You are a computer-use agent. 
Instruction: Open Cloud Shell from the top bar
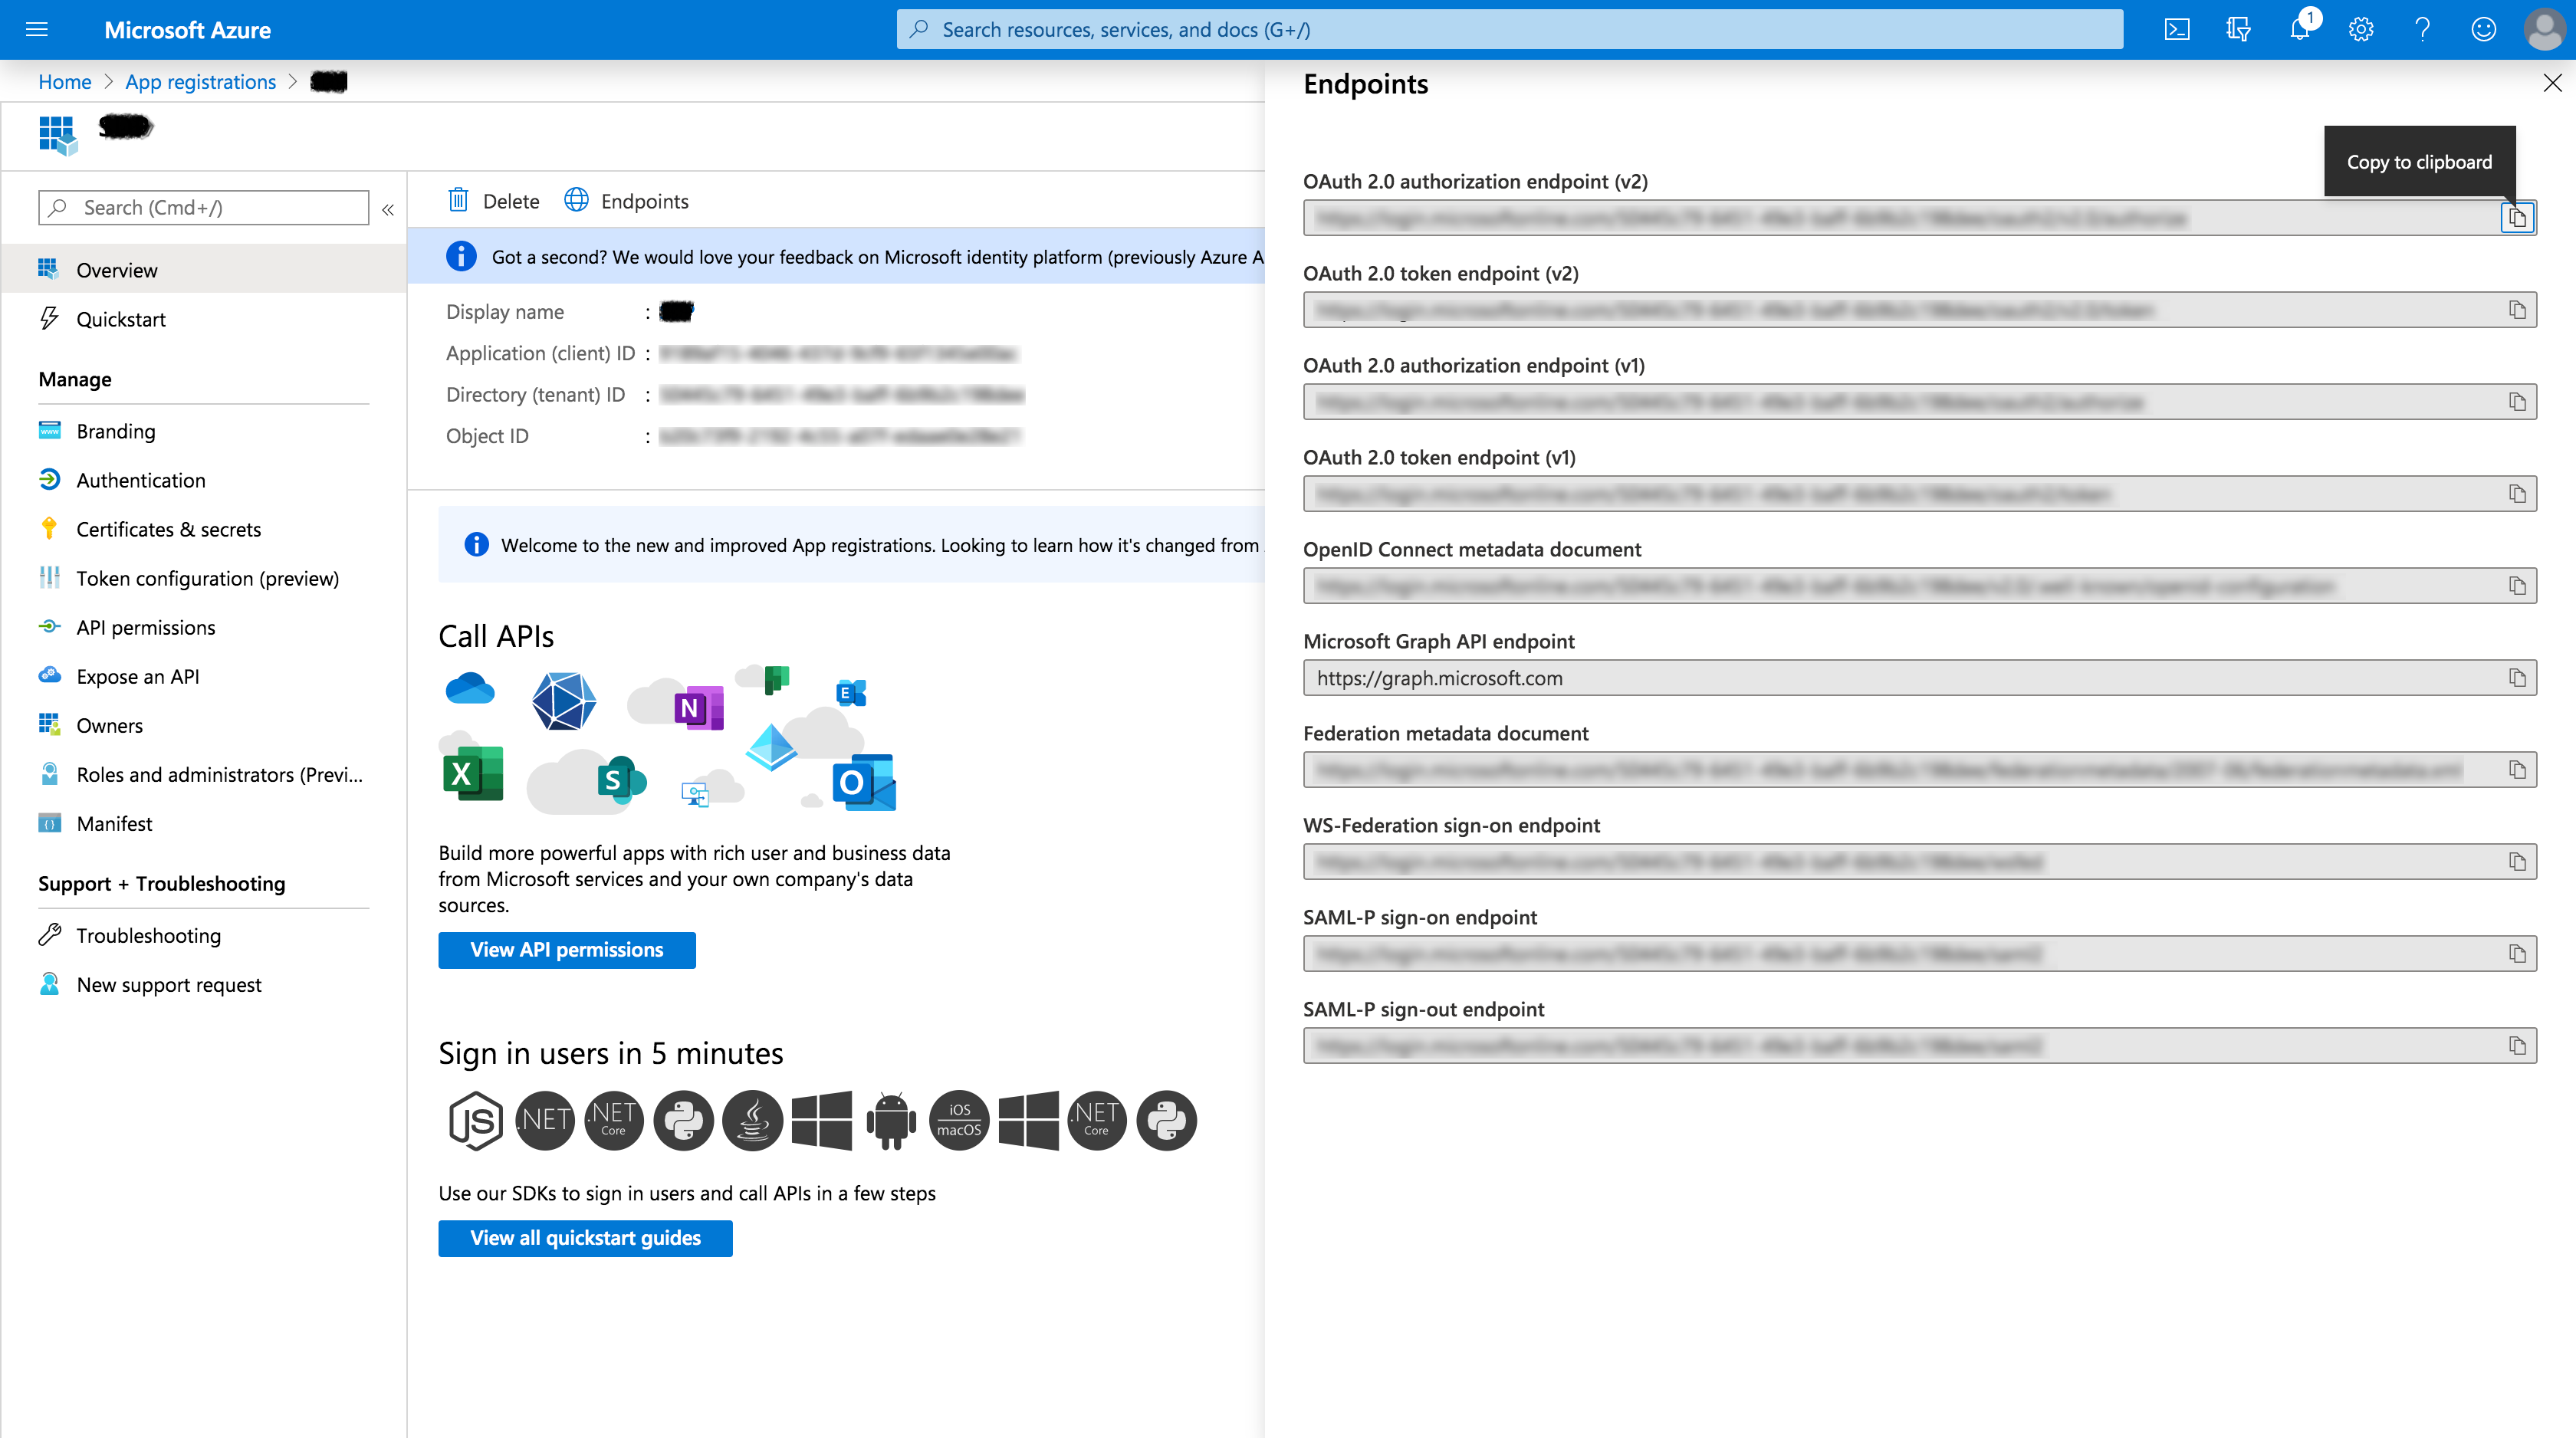point(2177,29)
